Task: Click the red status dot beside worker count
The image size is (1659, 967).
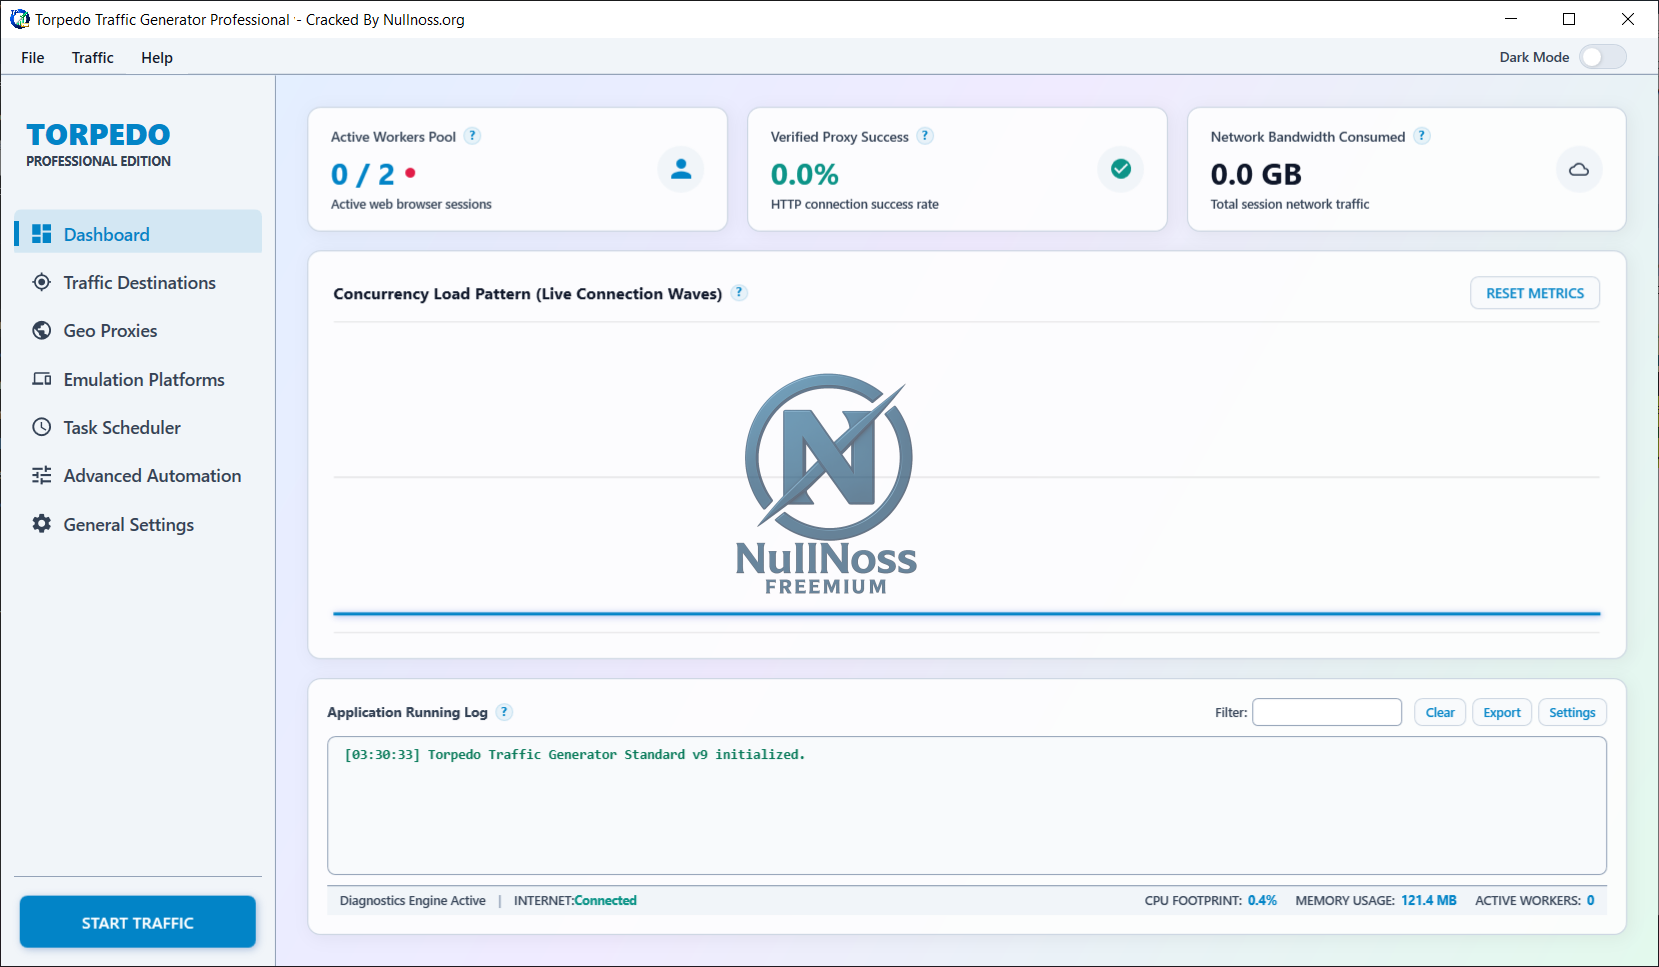Action: [x=410, y=173]
